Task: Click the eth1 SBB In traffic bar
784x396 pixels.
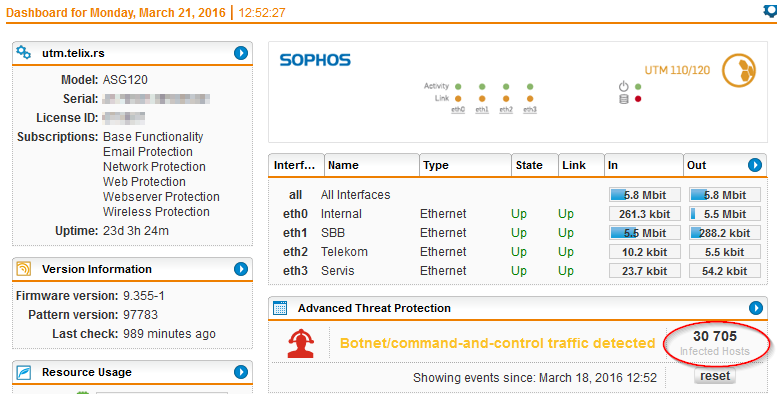Action: click(644, 233)
